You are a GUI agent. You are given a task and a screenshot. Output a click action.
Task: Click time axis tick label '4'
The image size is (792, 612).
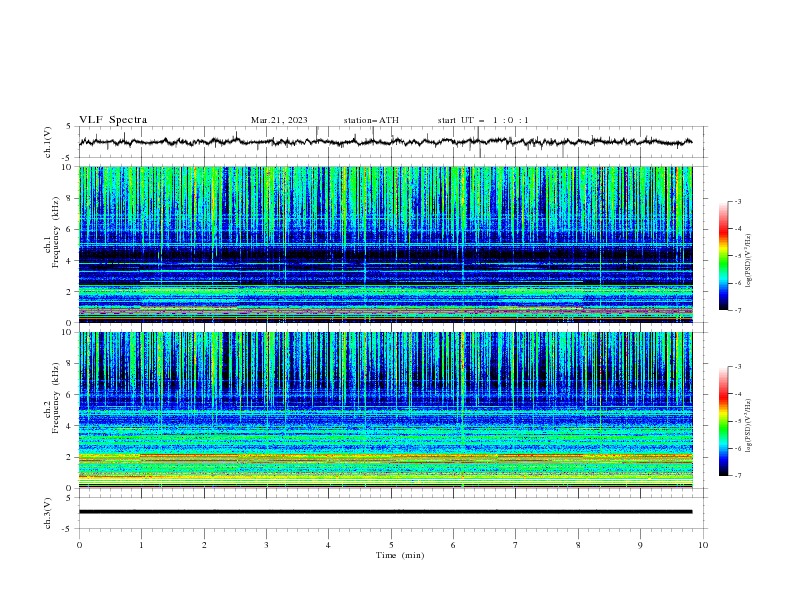(328, 545)
